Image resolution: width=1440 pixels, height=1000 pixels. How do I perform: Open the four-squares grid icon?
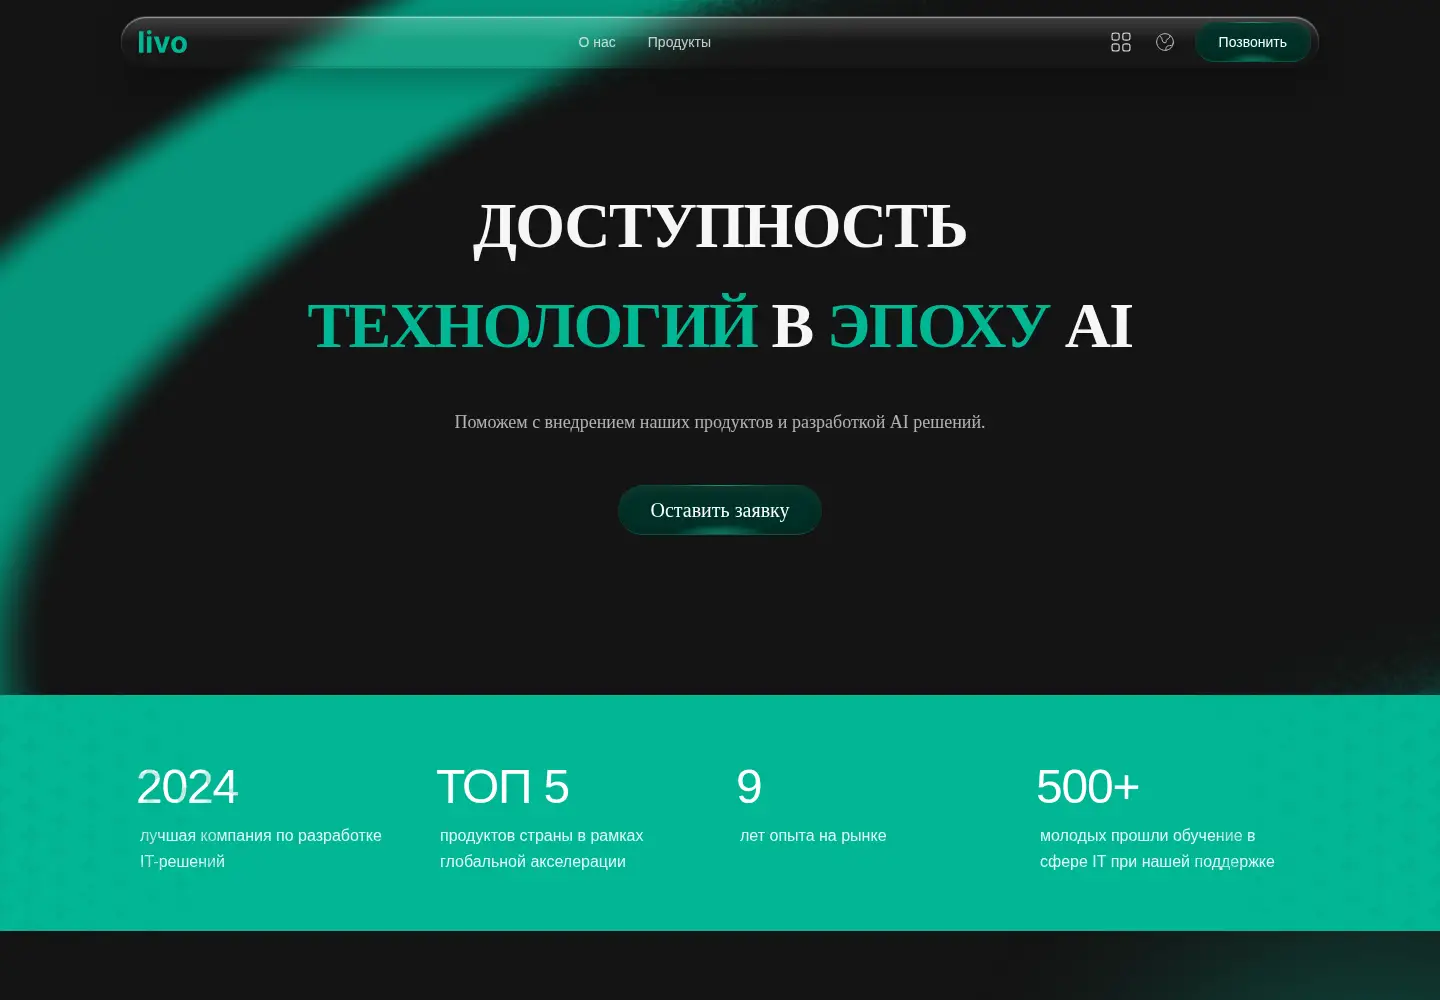click(1121, 42)
